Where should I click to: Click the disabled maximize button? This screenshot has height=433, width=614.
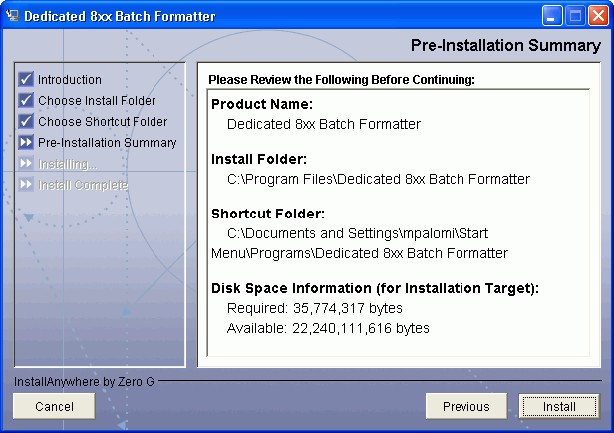(x=575, y=16)
